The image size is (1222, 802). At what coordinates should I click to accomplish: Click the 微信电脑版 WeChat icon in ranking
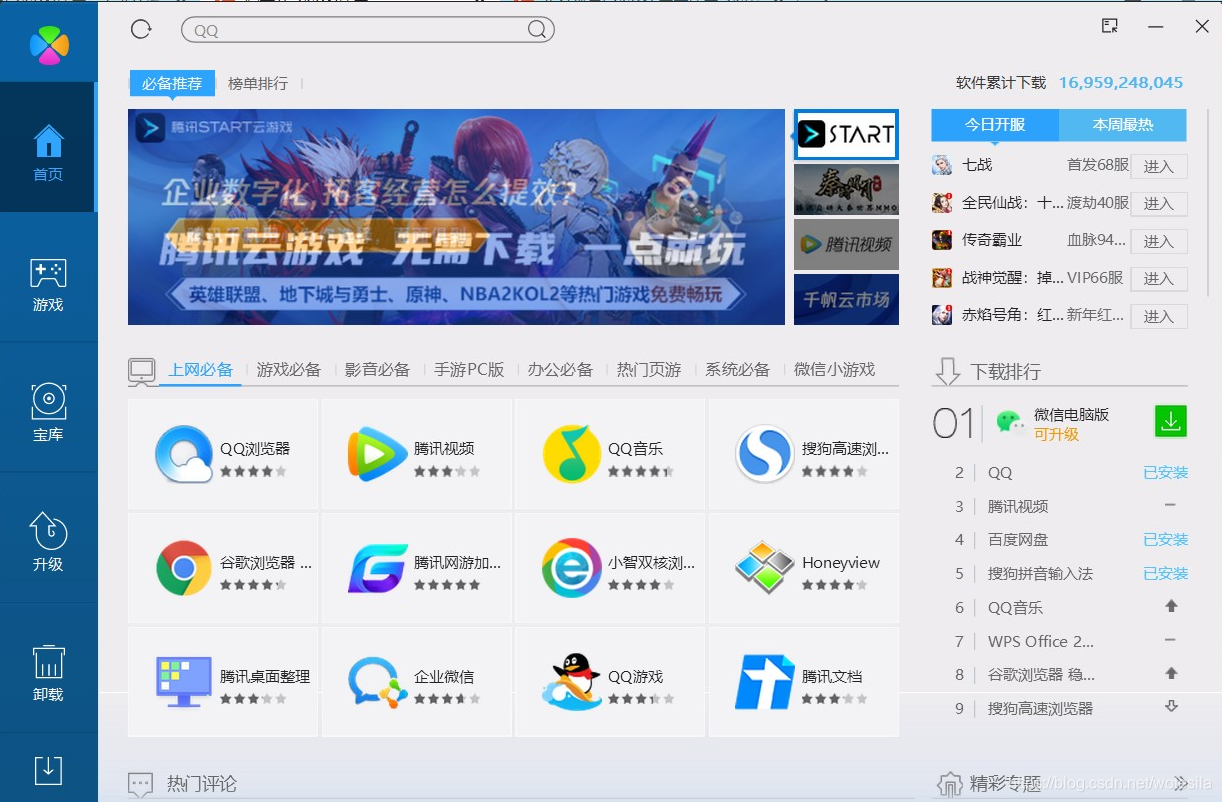pyautogui.click(x=1011, y=422)
